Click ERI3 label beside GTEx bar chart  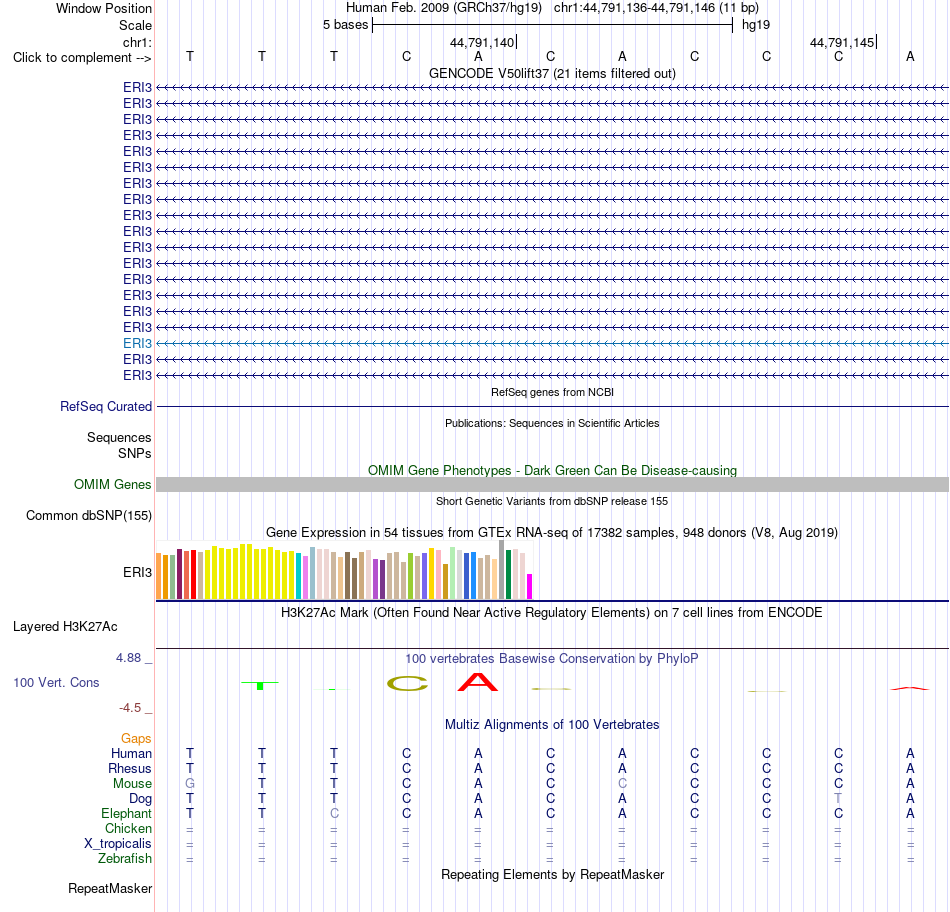(x=138, y=572)
